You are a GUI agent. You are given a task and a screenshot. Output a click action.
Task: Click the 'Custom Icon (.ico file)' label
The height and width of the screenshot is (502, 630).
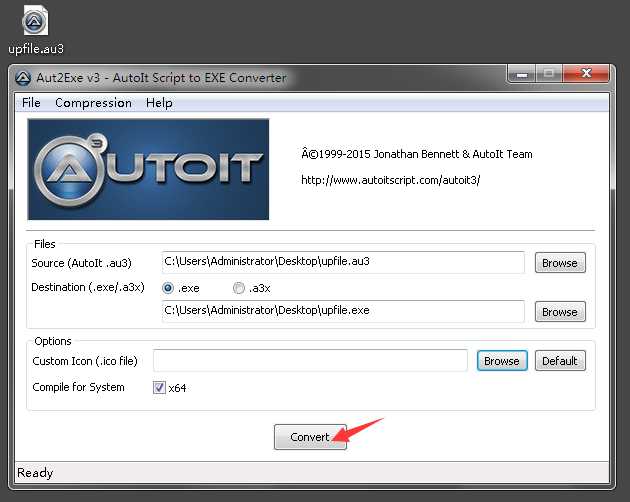(x=85, y=361)
